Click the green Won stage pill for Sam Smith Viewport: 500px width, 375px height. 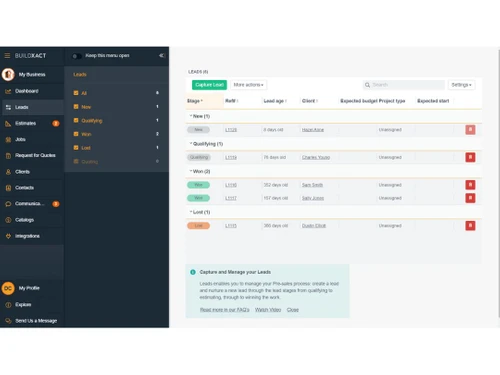[198, 185]
